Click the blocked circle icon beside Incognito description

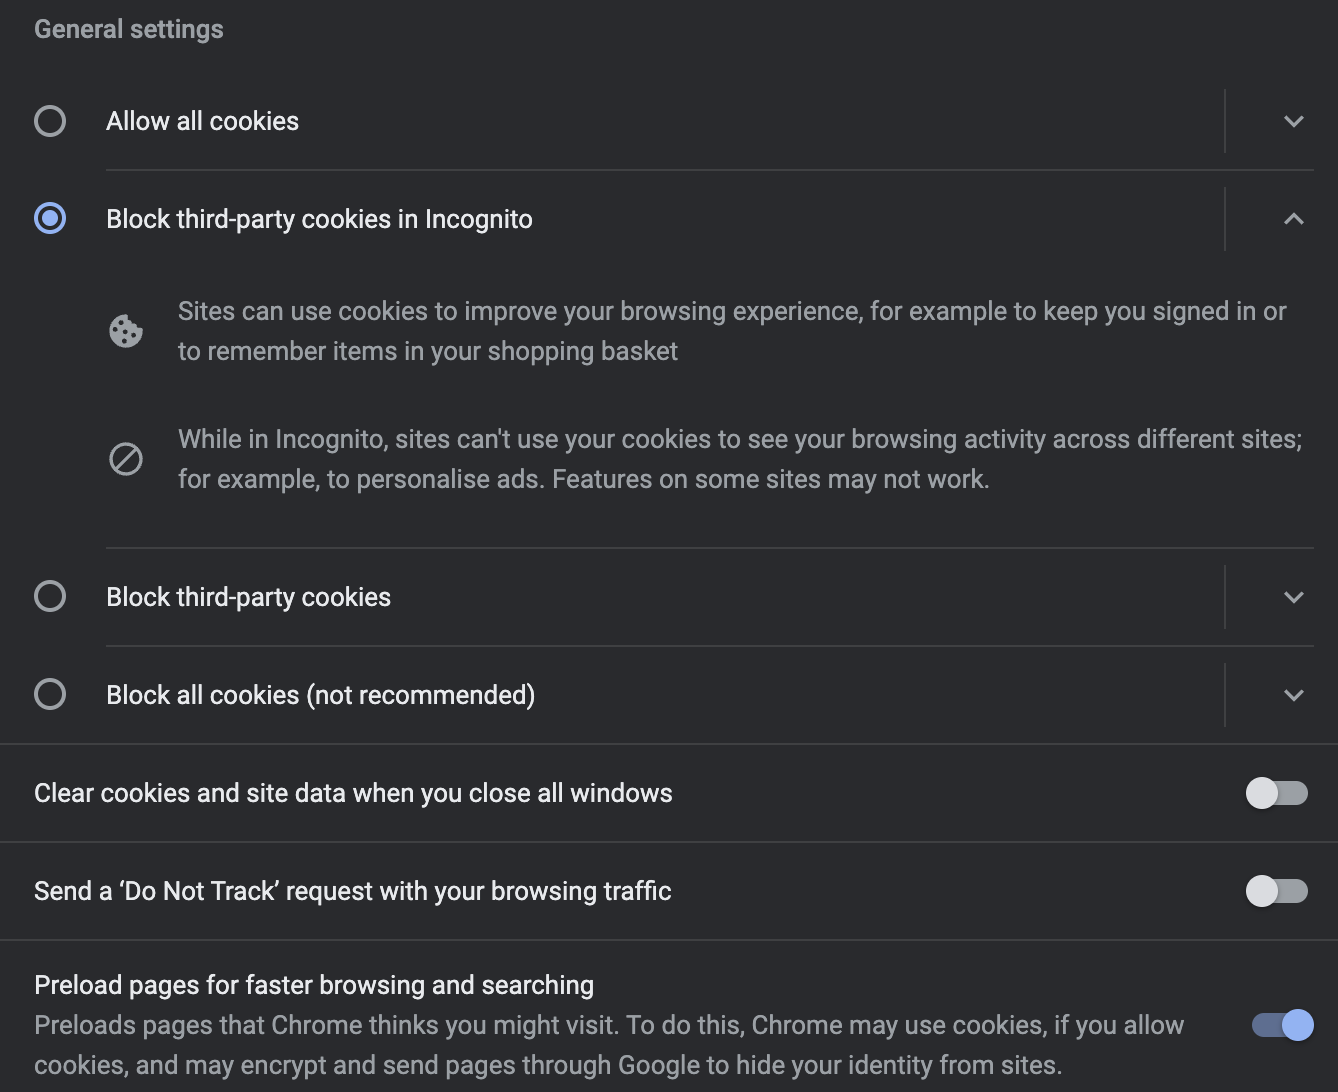point(126,459)
